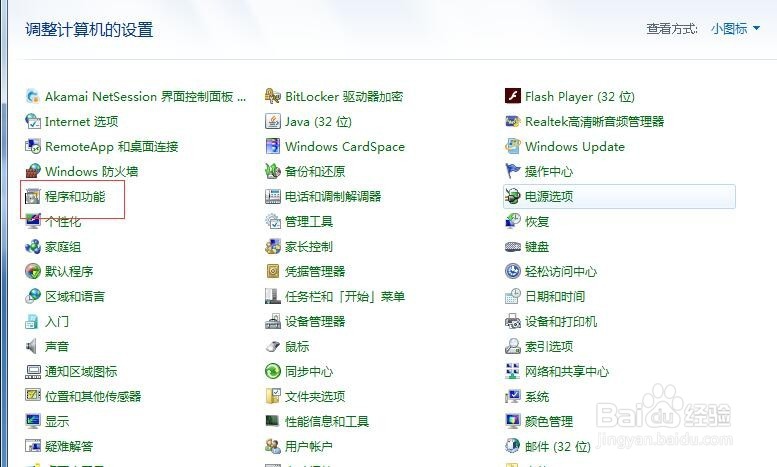Open the Windows Update icon
The image size is (777, 467).
512,146
